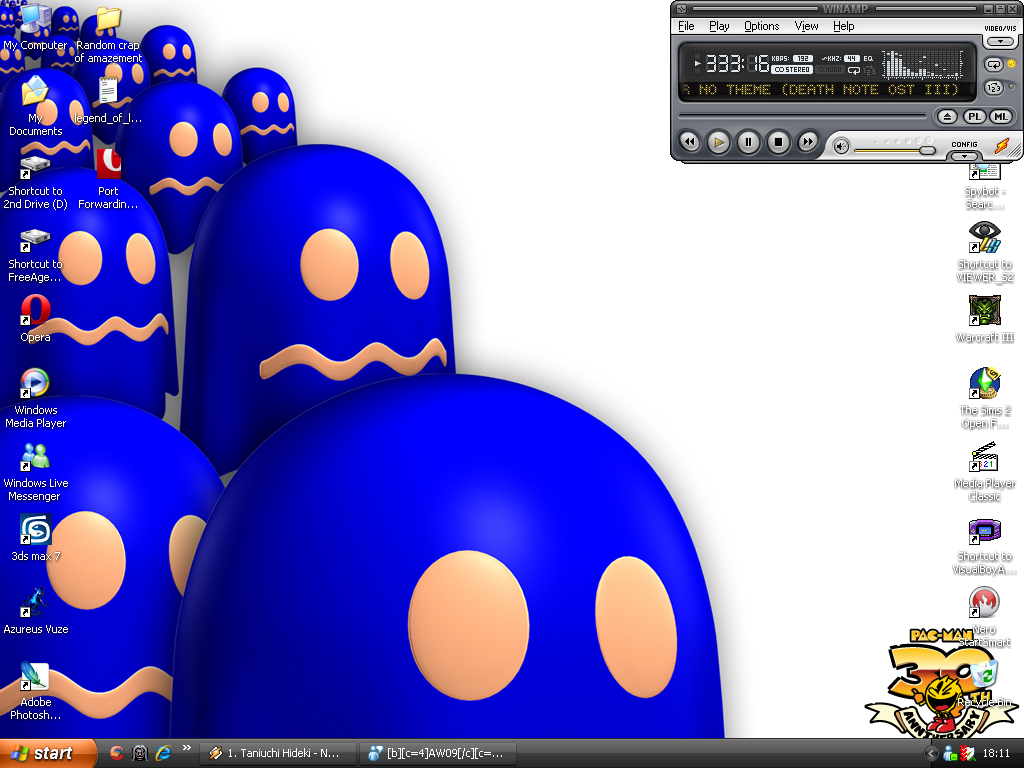This screenshot has height=768, width=1024.
Task: Toggle Winamp EQ indicator
Action: 868,59
